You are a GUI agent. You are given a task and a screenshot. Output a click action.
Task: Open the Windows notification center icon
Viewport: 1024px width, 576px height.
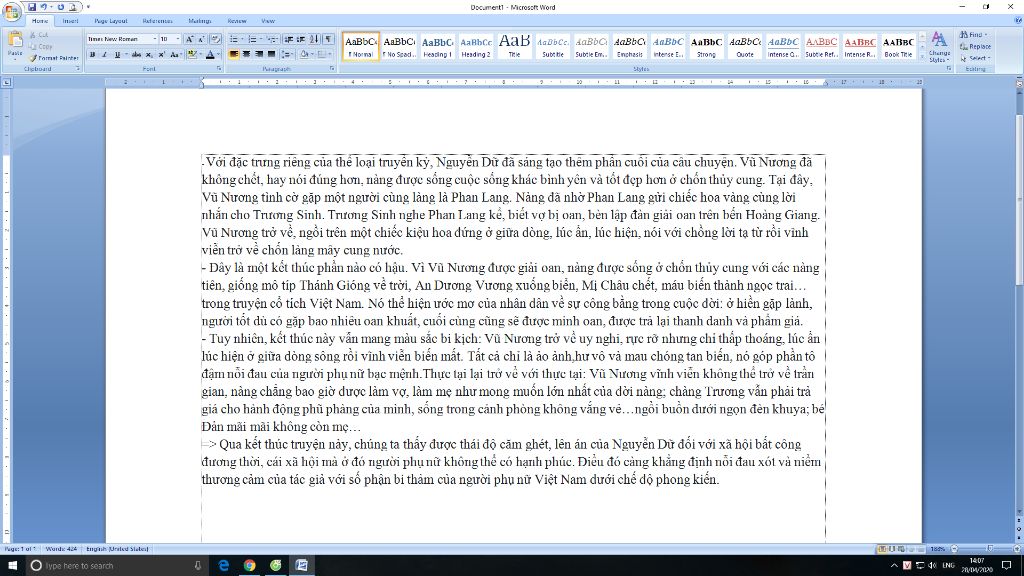[1006, 566]
